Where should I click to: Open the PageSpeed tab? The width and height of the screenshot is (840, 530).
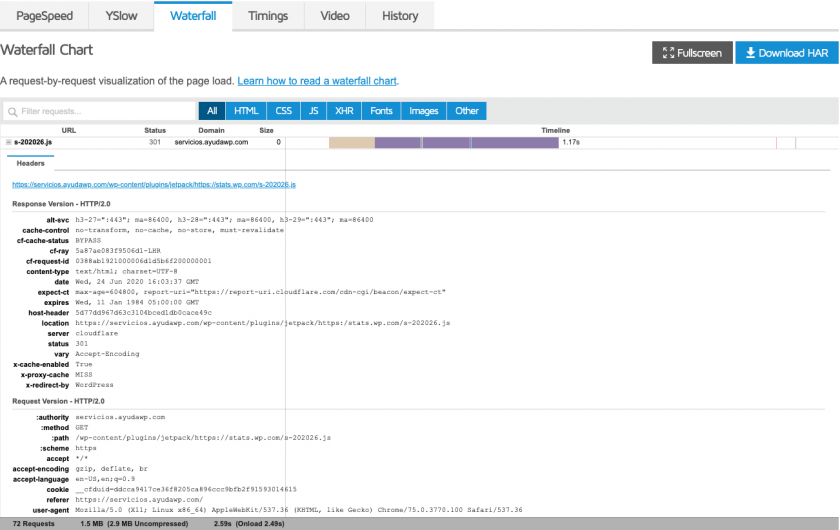click(x=44, y=16)
